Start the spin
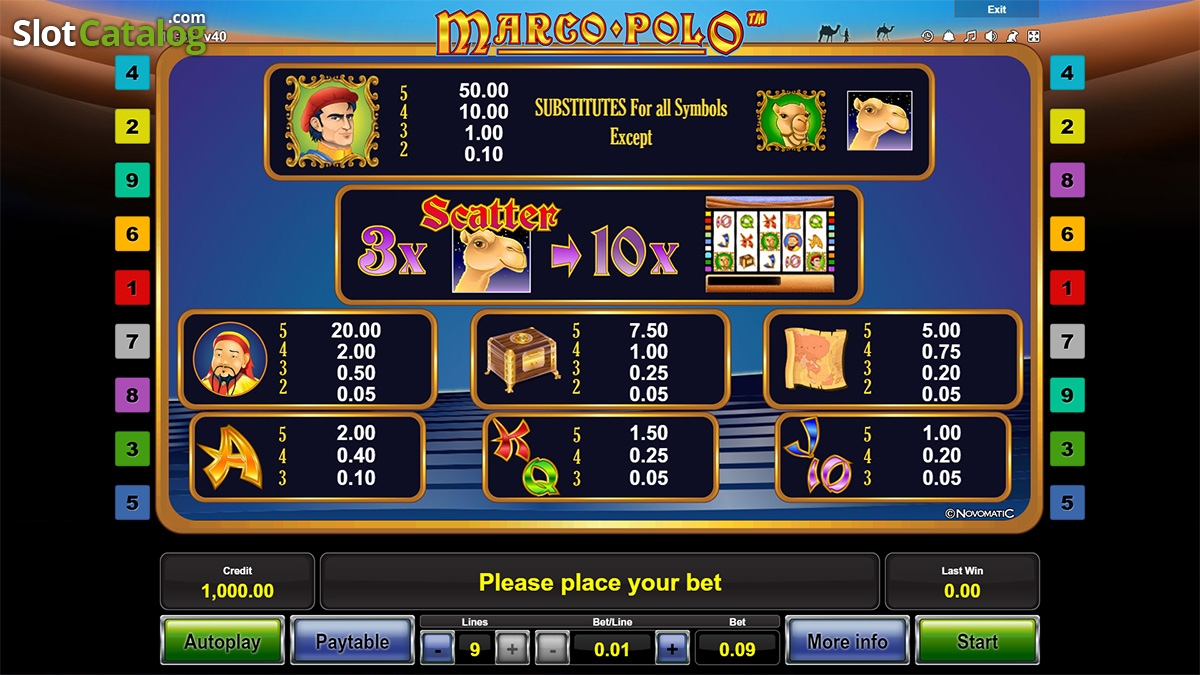This screenshot has width=1200, height=675. click(977, 641)
